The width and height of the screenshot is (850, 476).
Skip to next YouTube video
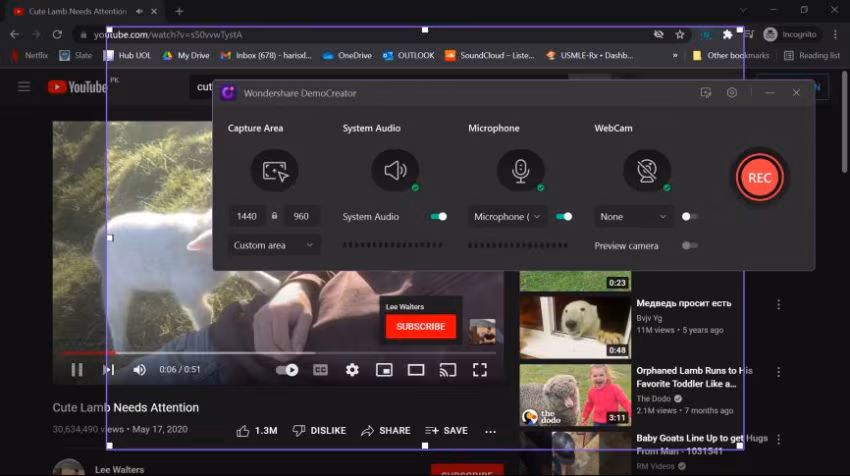[108, 370]
